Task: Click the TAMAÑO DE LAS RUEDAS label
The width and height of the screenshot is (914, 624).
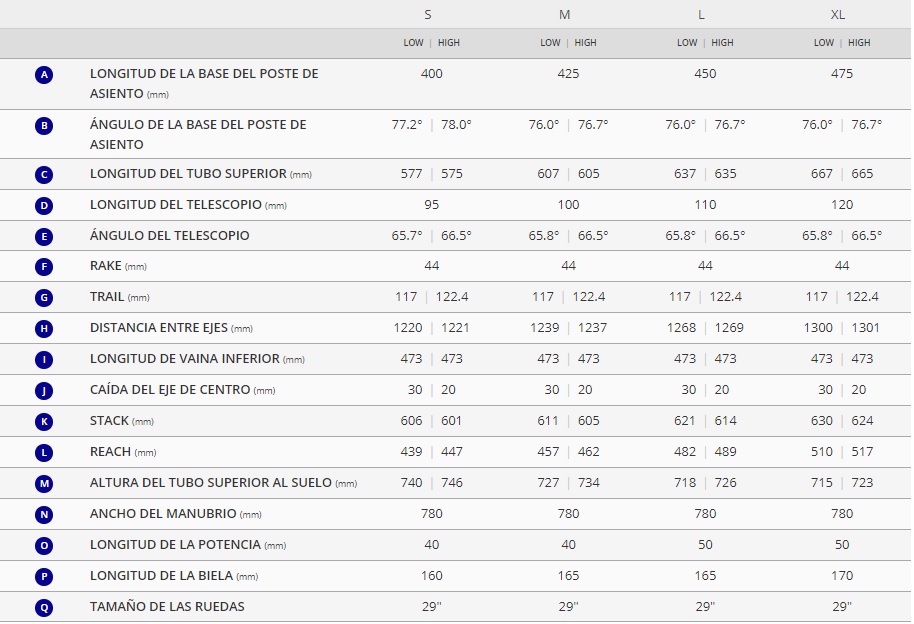Action: 167,607
